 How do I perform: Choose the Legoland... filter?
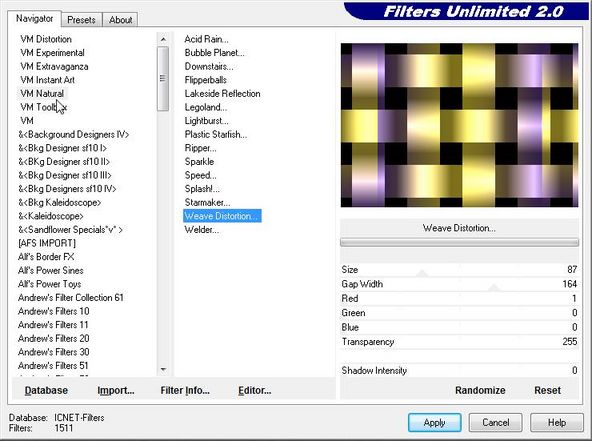click(x=206, y=107)
